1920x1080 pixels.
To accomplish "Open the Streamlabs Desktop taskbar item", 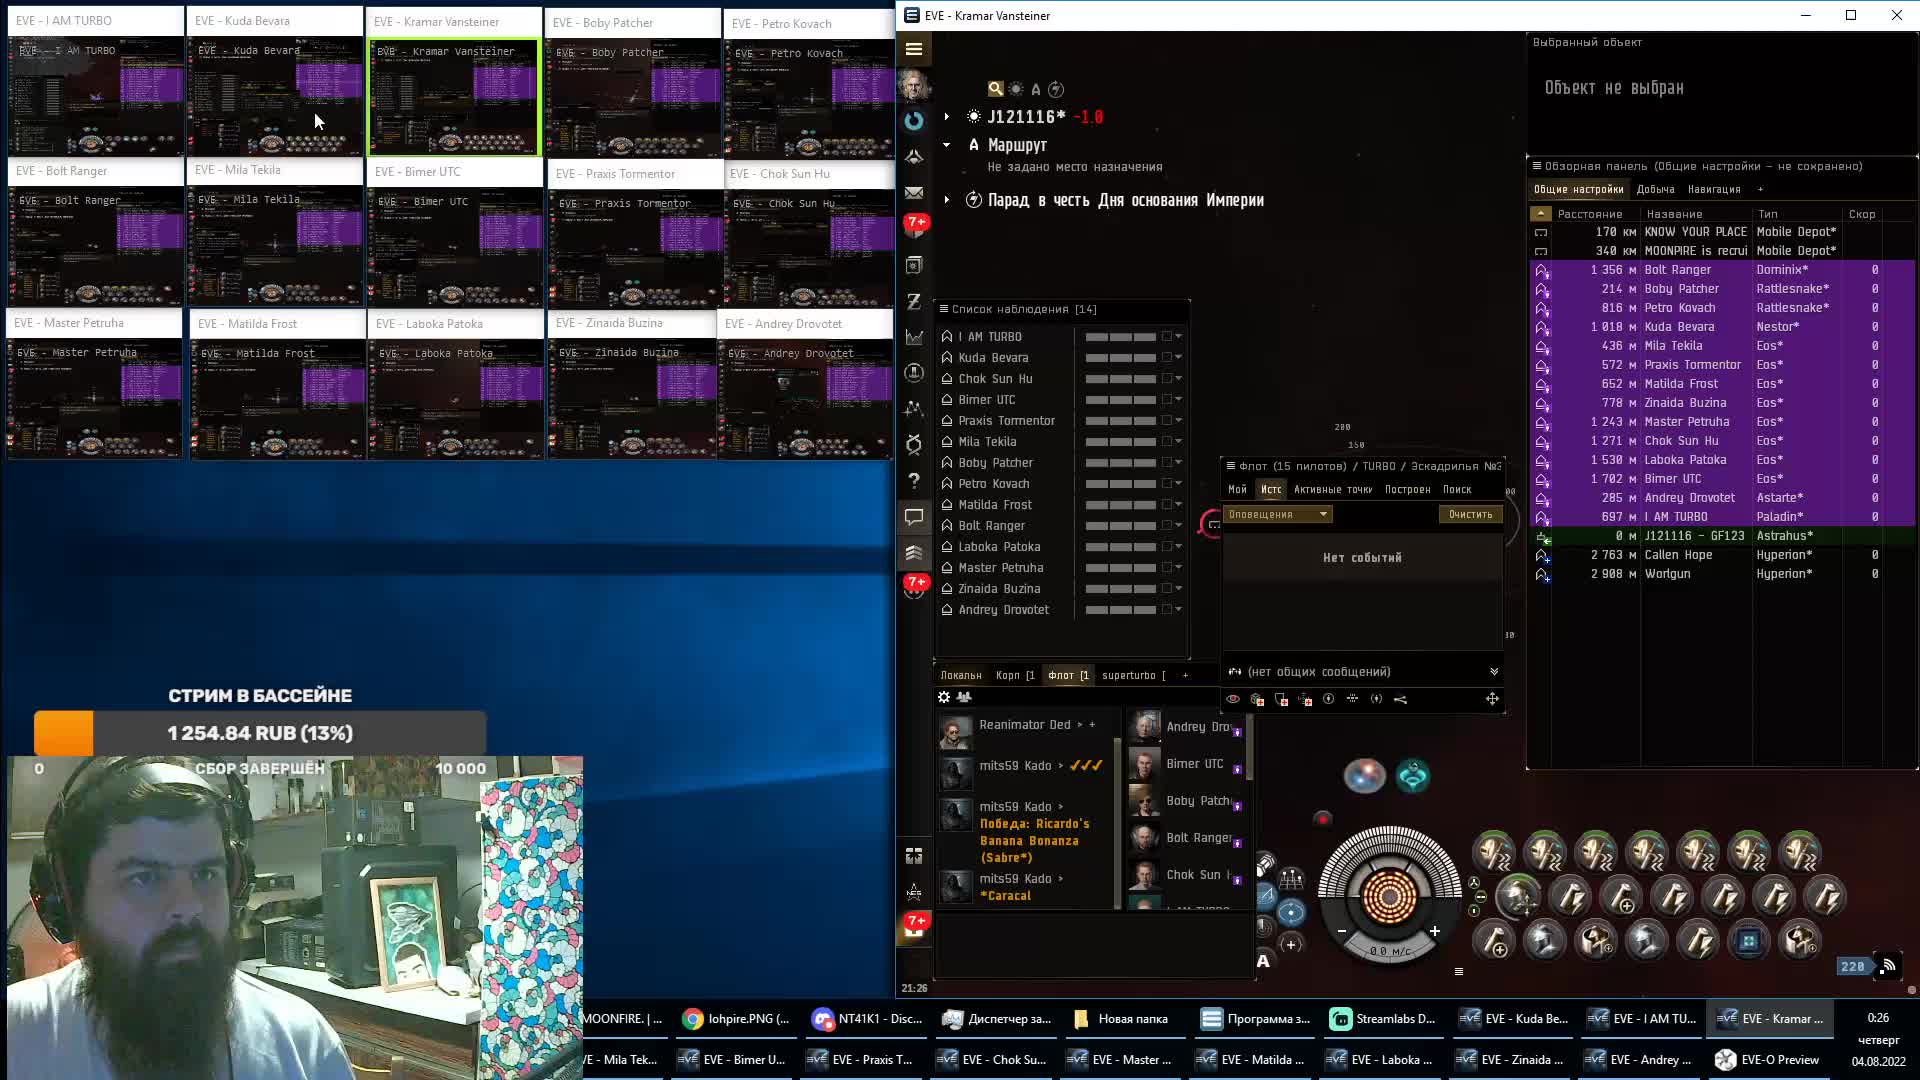I will tap(1384, 1018).
